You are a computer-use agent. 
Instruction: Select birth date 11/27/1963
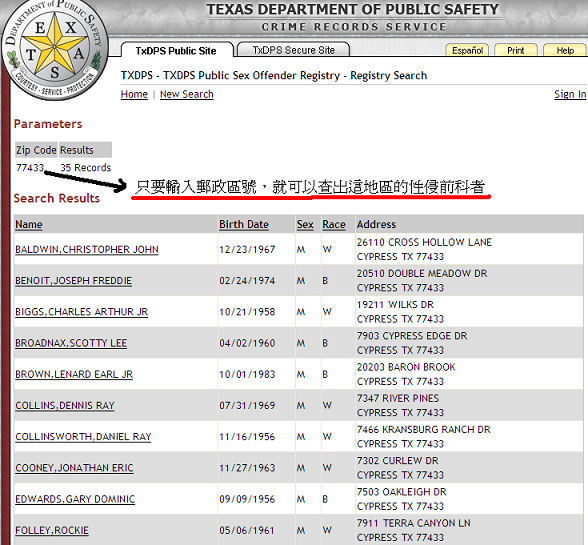click(x=247, y=468)
